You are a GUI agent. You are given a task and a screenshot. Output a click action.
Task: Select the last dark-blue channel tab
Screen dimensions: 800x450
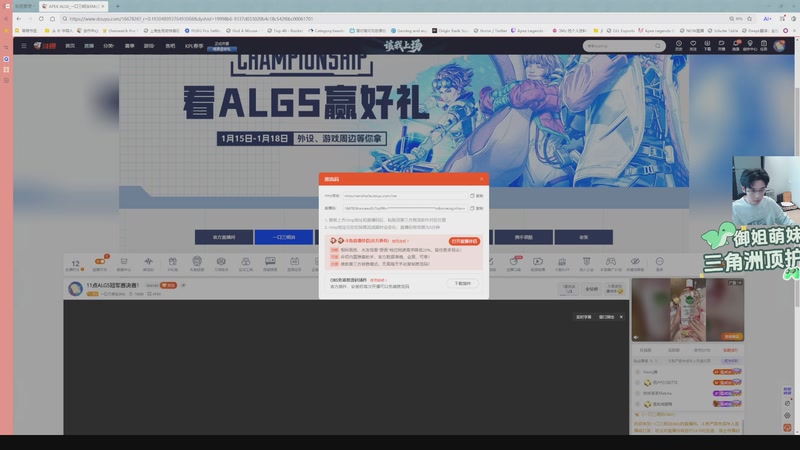click(x=584, y=237)
